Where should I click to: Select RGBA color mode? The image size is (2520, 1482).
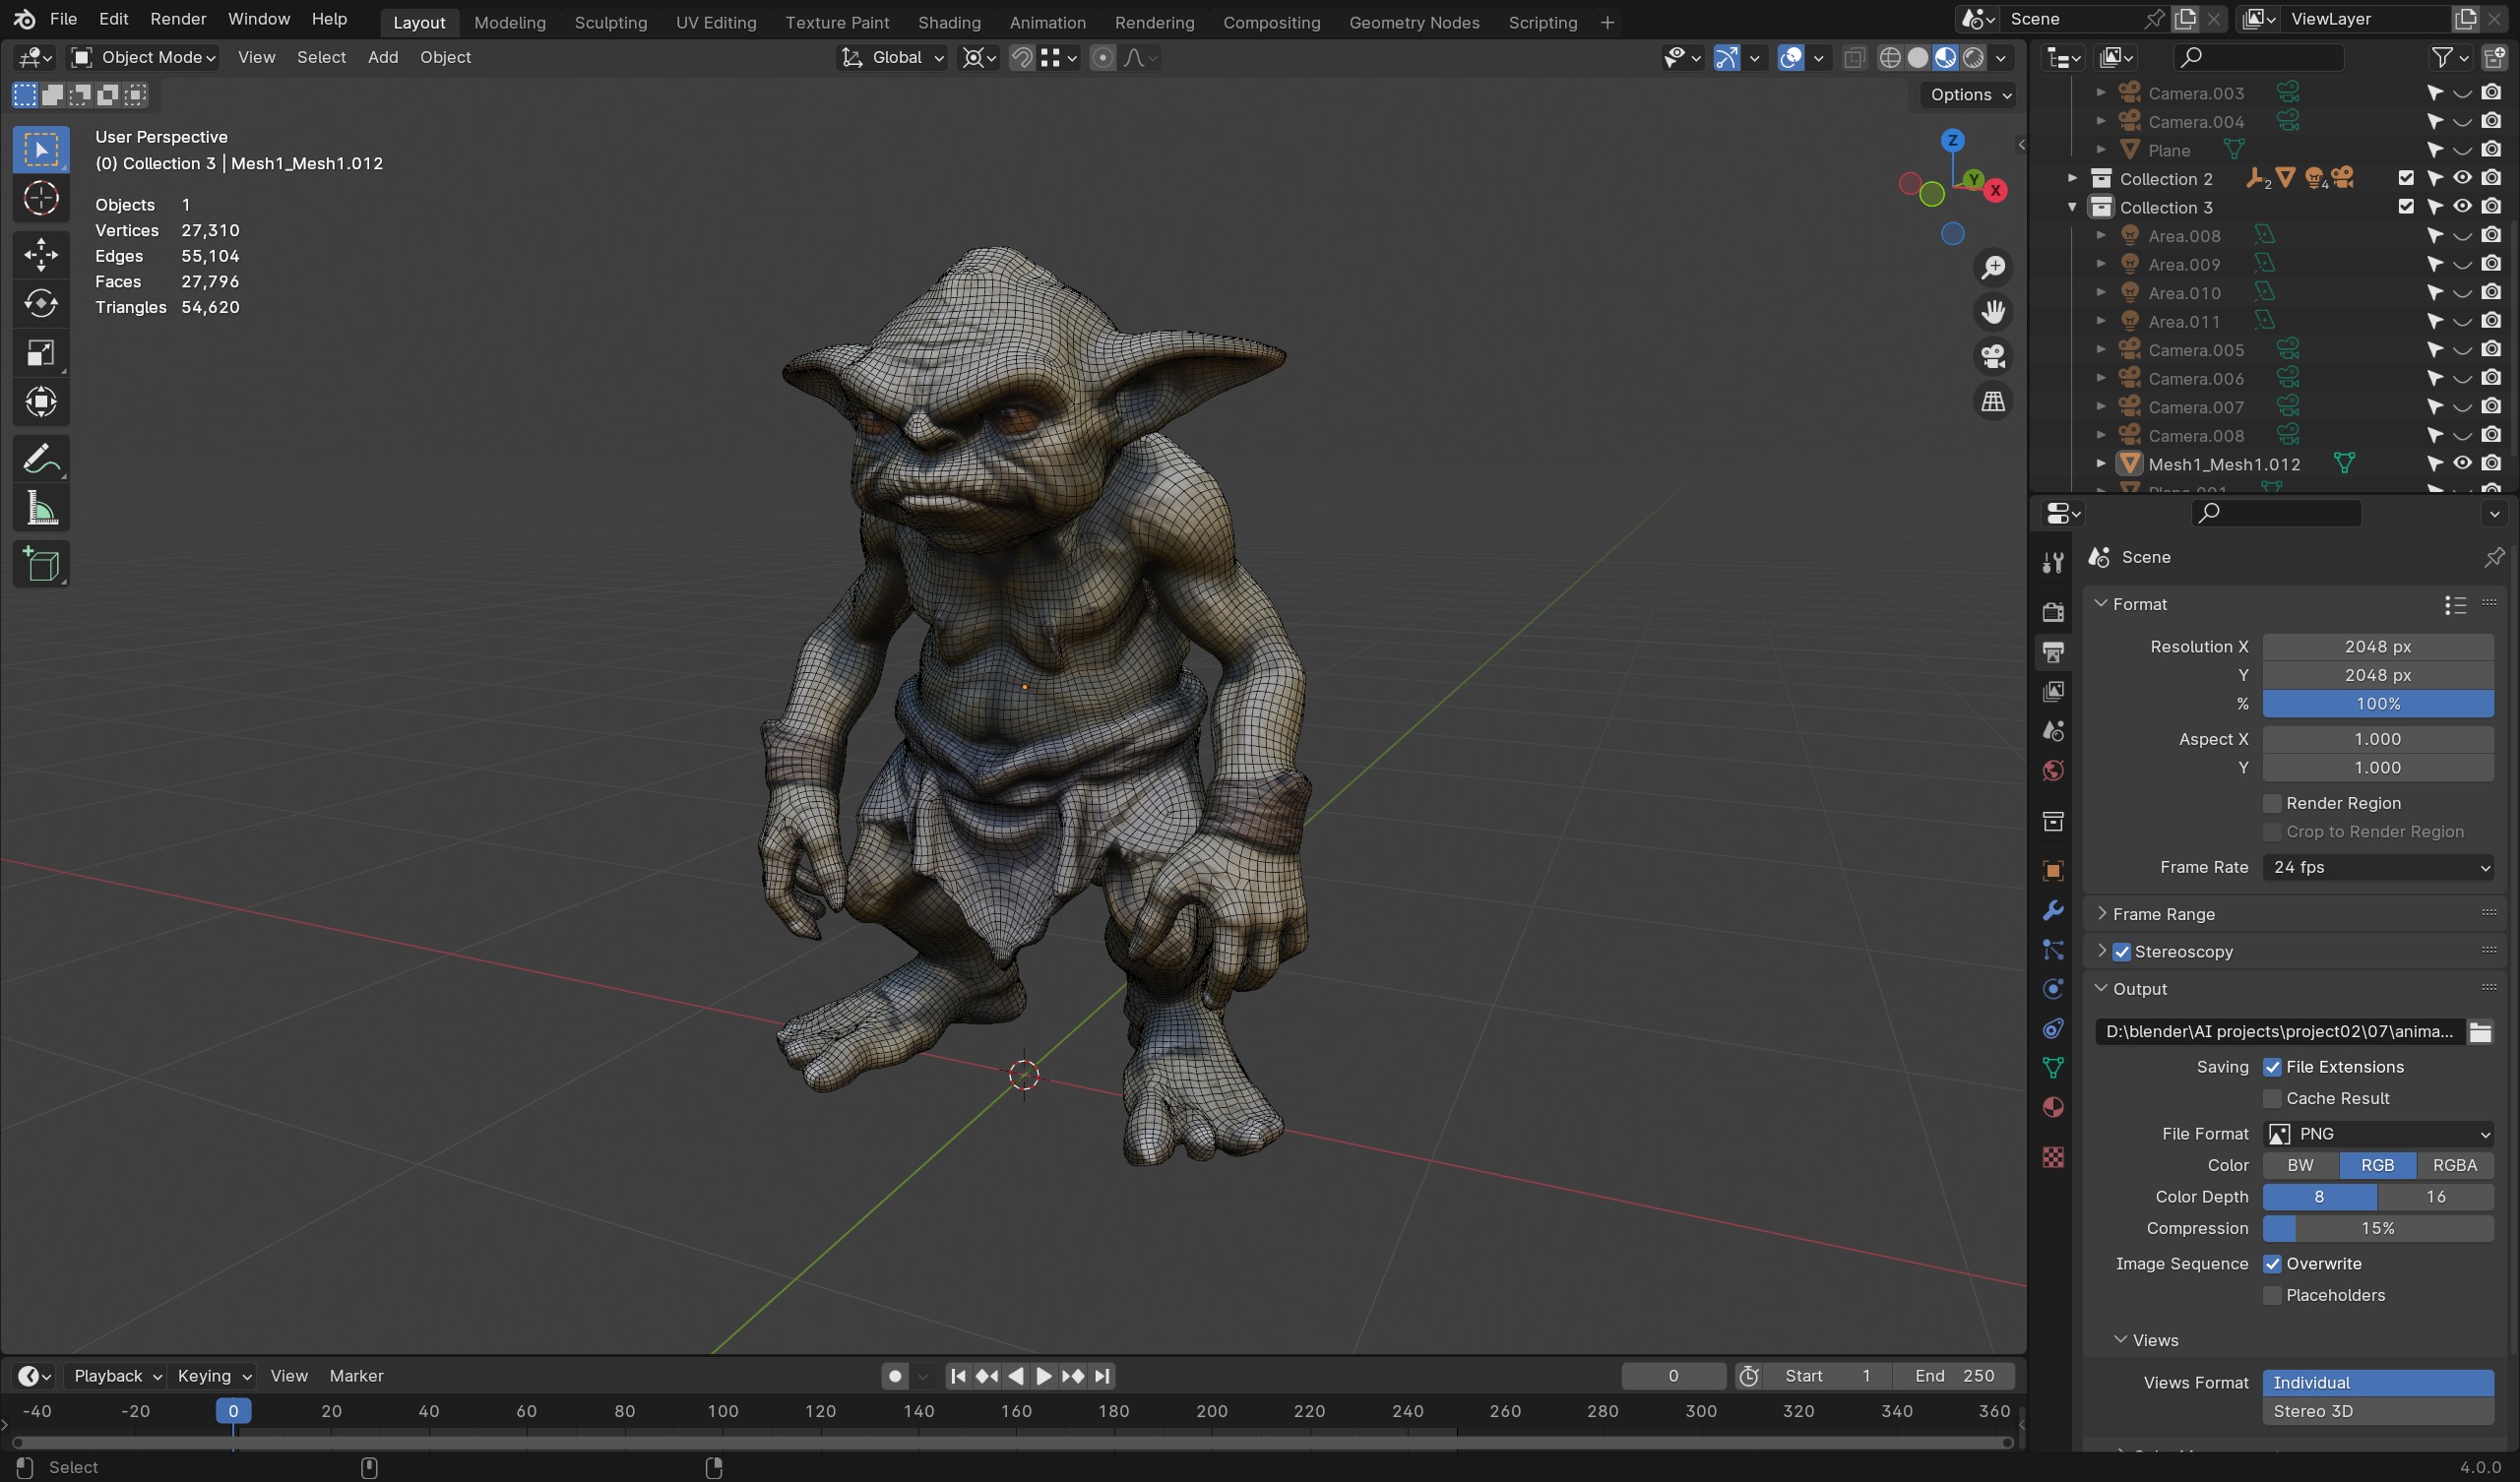(2454, 1166)
